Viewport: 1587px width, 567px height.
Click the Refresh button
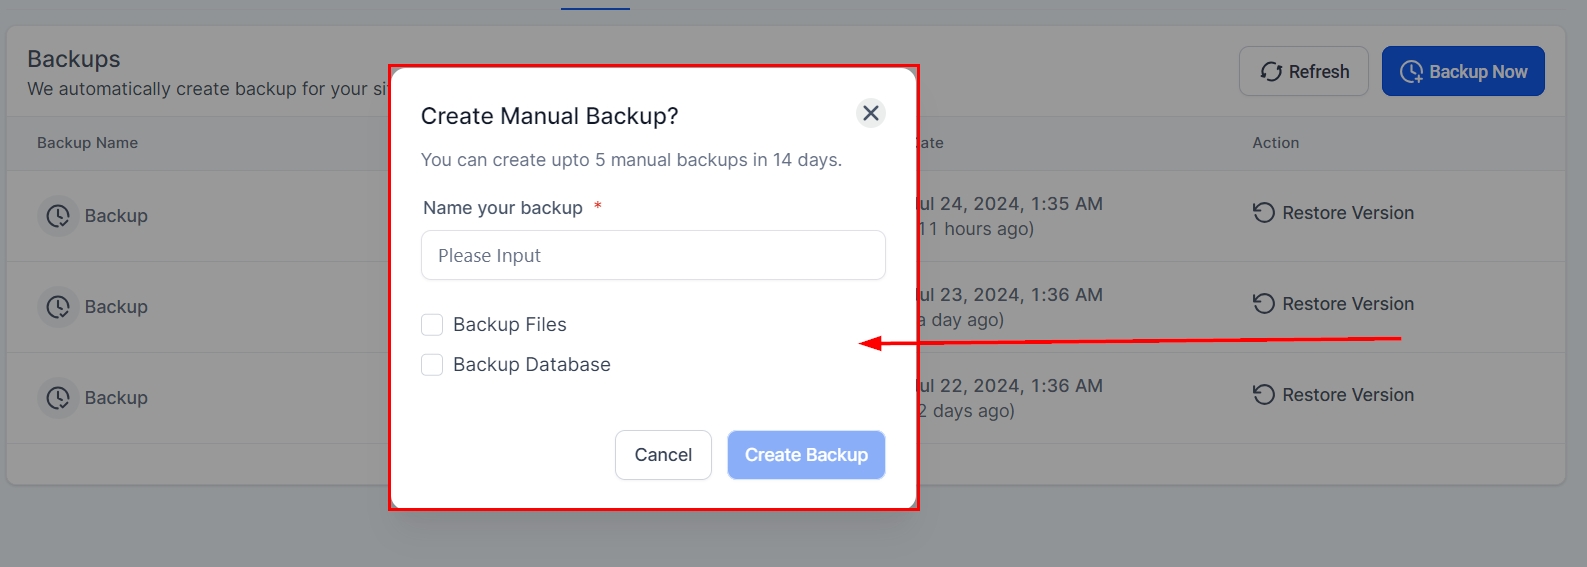point(1303,72)
